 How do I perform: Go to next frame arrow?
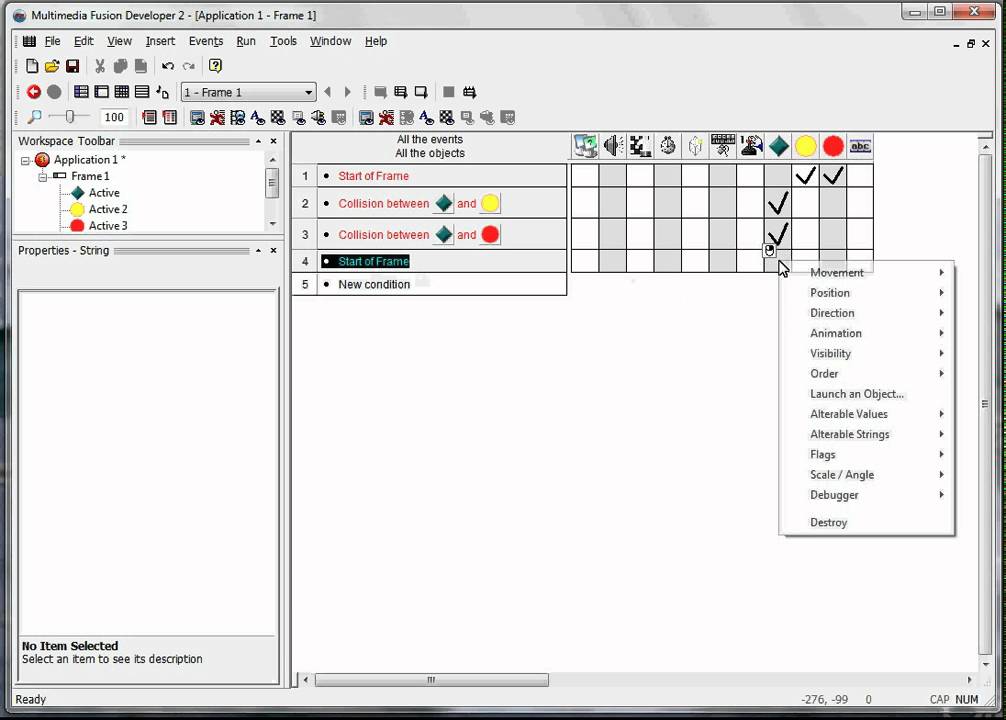tap(348, 92)
